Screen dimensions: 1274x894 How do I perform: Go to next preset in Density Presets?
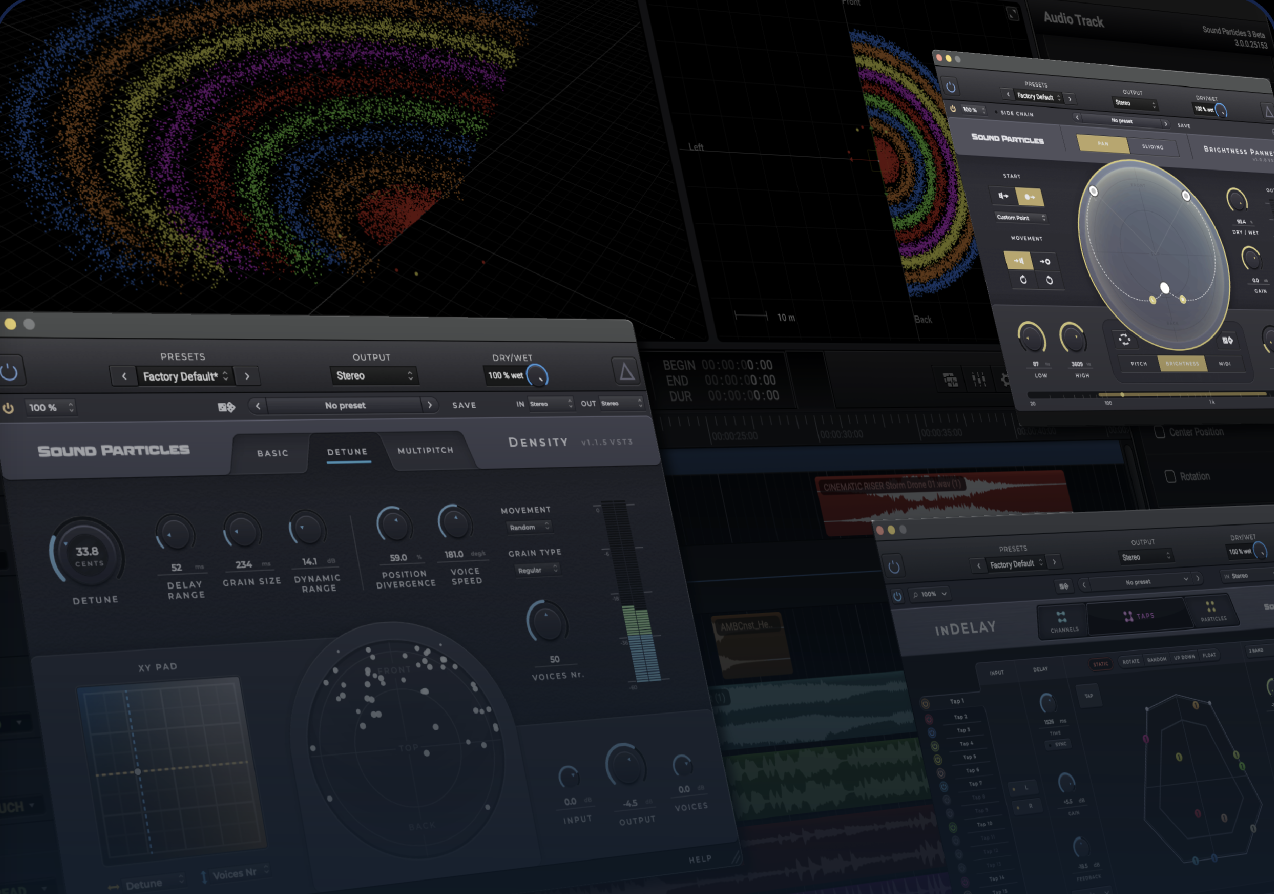click(247, 377)
